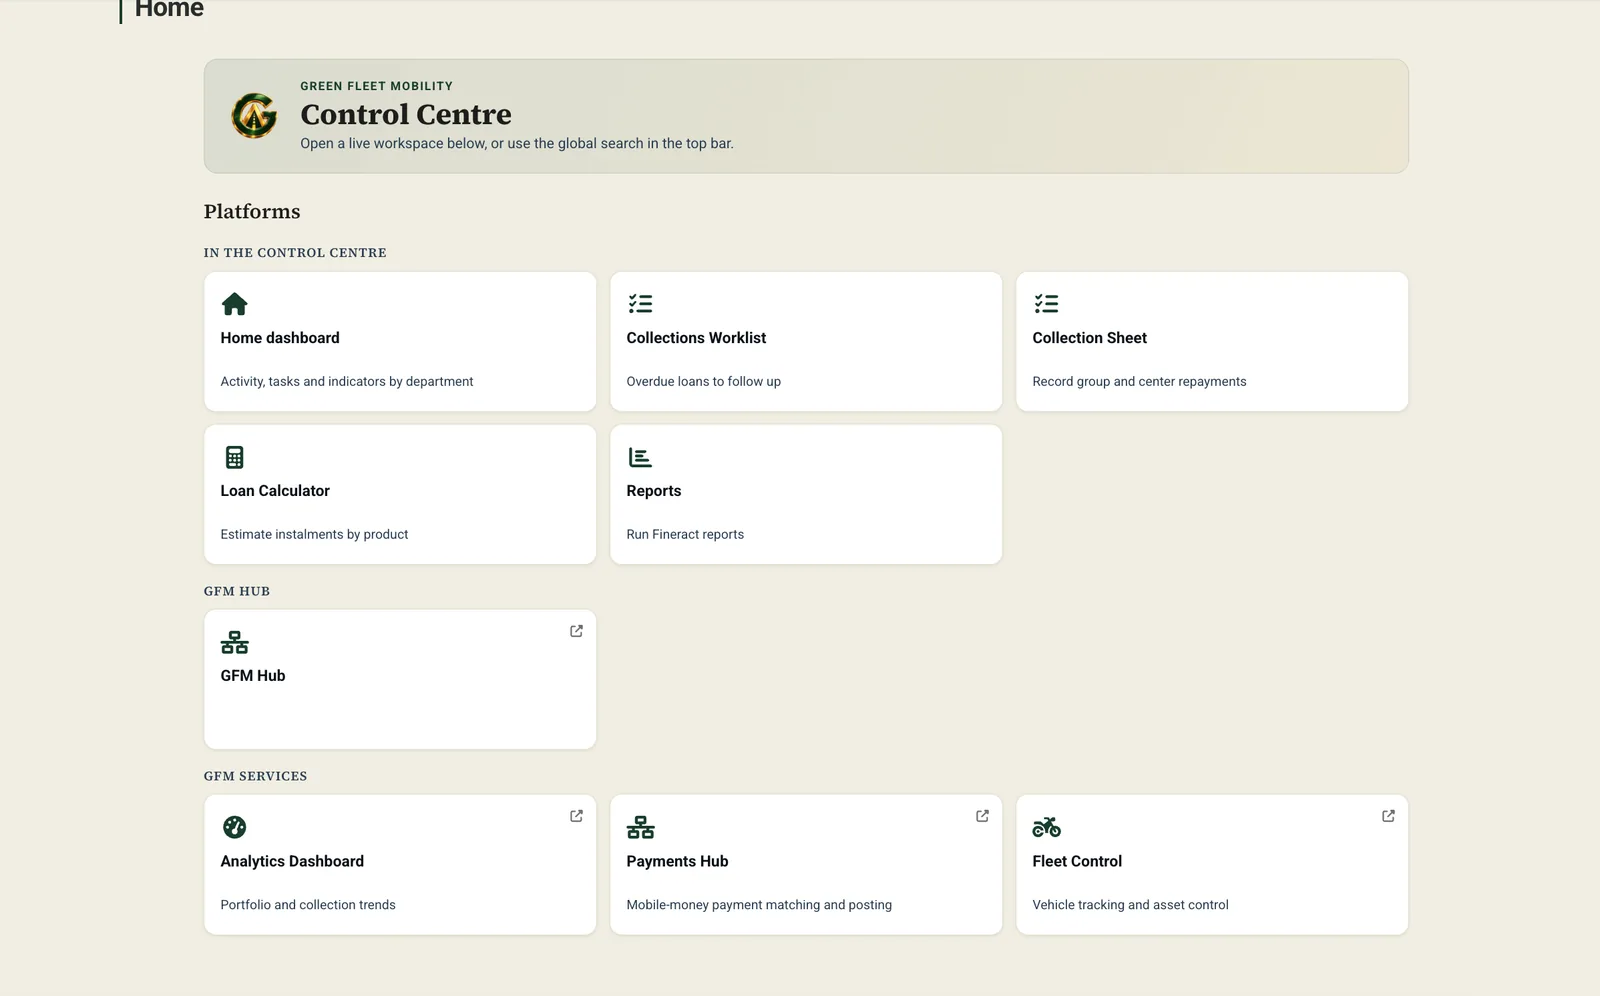
Task: Click the 'GFM HUB' section label
Action: point(237,591)
